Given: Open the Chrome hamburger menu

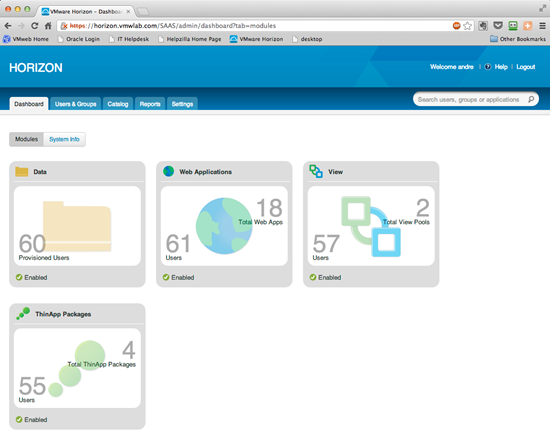Looking at the screenshot, I should pos(542,26).
